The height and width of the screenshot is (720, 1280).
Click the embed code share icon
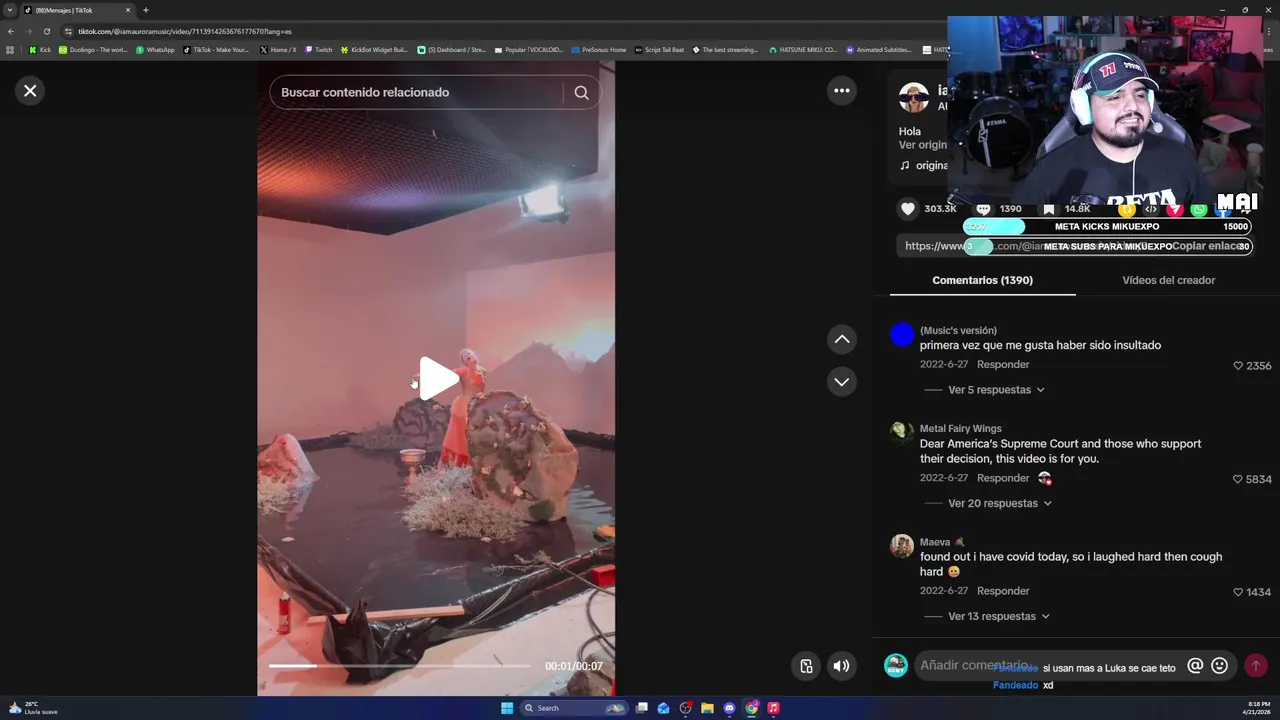coord(1151,209)
